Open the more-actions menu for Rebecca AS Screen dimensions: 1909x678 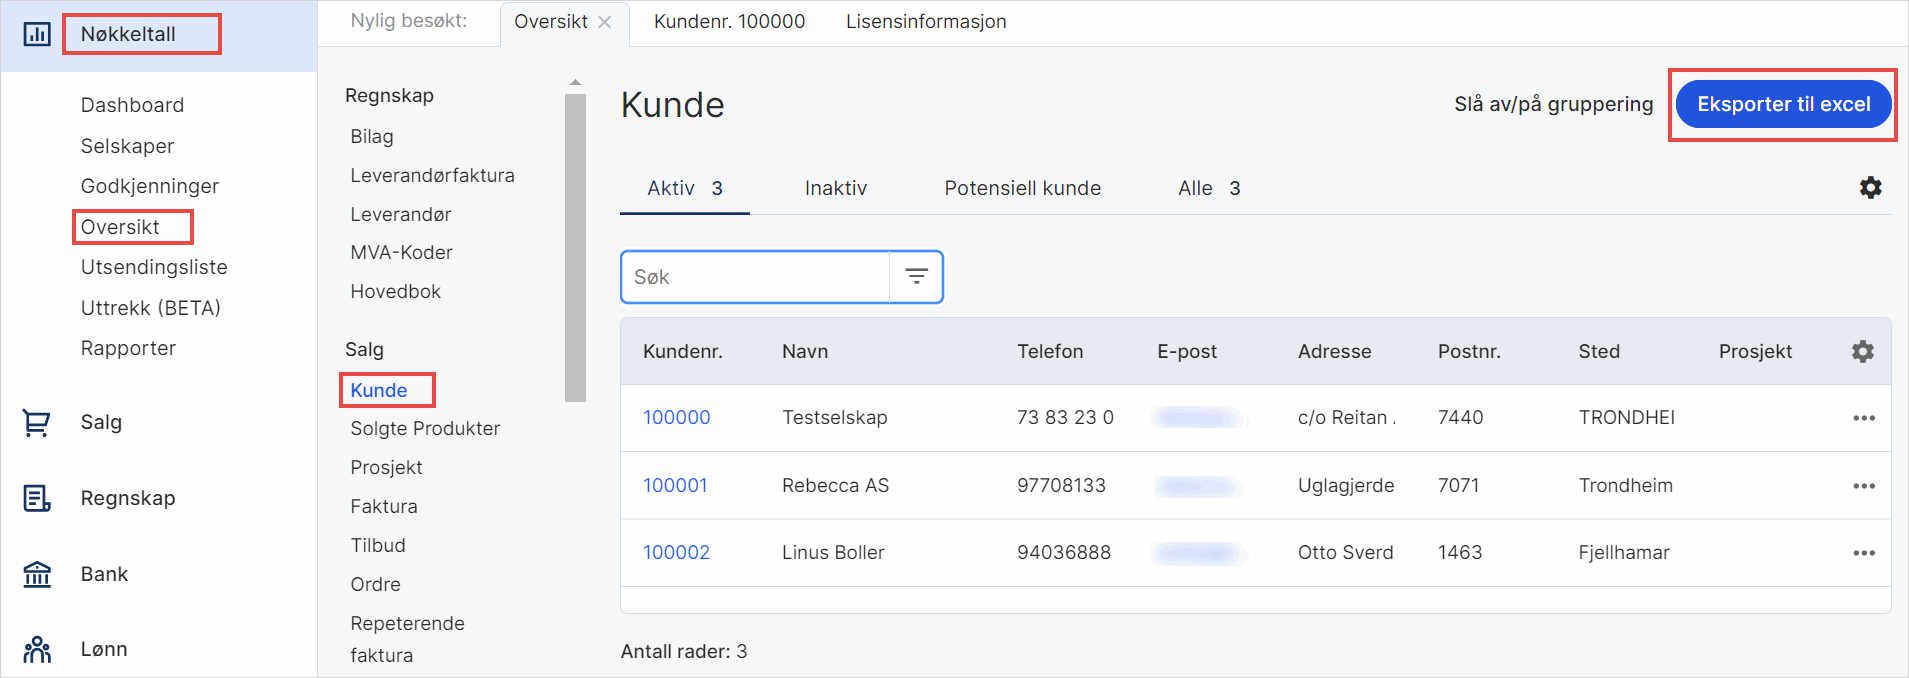tap(1863, 486)
